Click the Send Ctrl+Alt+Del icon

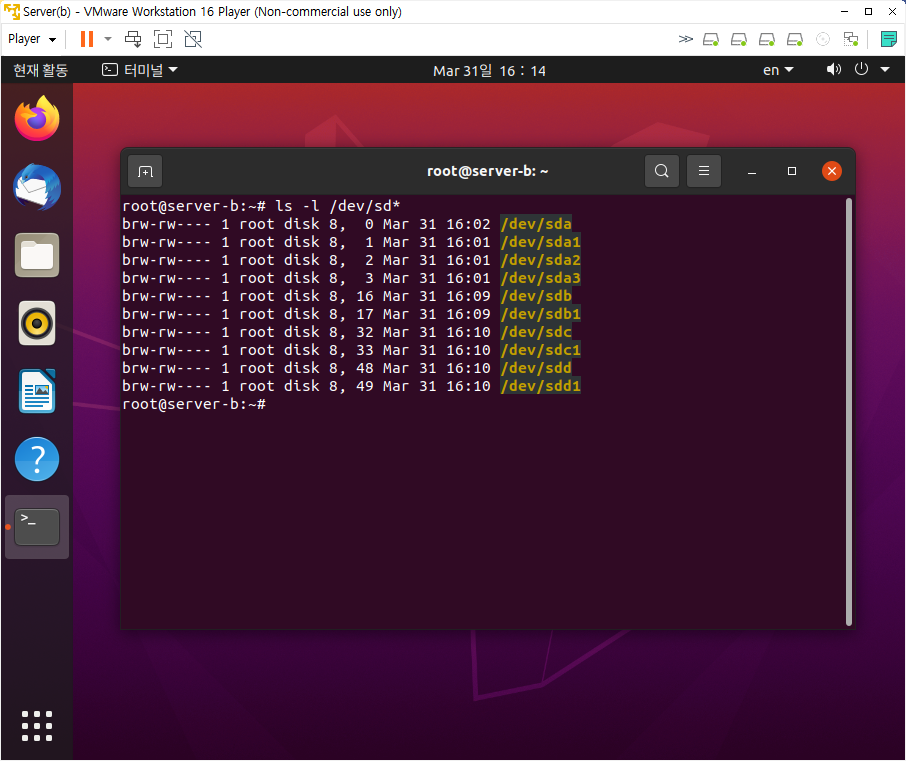pyautogui.click(x=133, y=39)
